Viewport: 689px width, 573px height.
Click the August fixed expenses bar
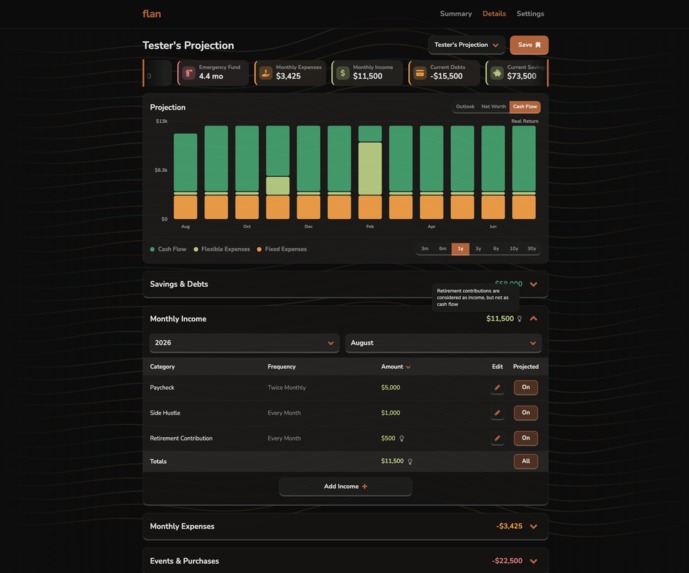185,207
